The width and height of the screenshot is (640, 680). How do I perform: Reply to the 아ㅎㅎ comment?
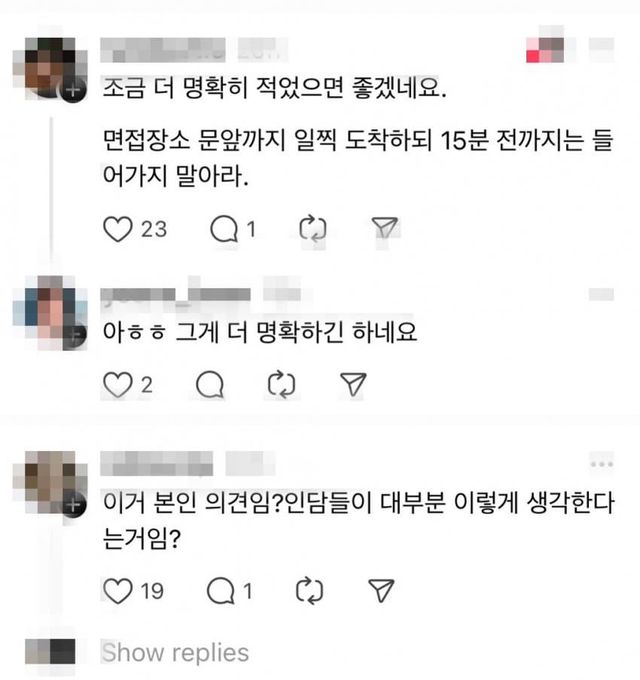tap(210, 385)
